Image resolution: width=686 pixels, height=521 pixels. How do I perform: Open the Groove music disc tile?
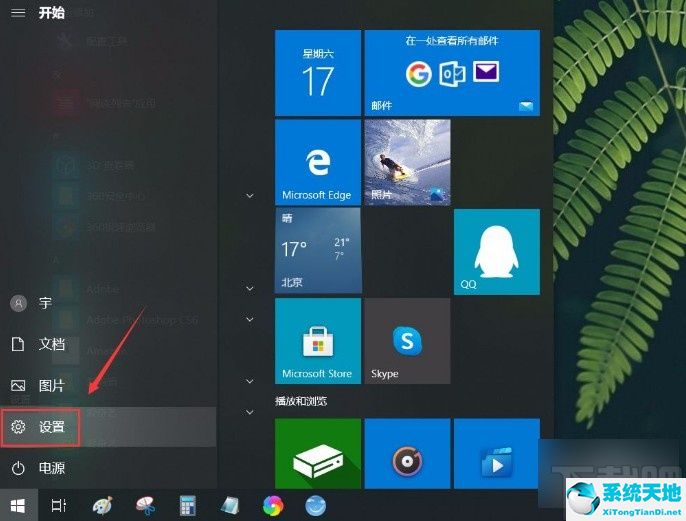click(407, 454)
